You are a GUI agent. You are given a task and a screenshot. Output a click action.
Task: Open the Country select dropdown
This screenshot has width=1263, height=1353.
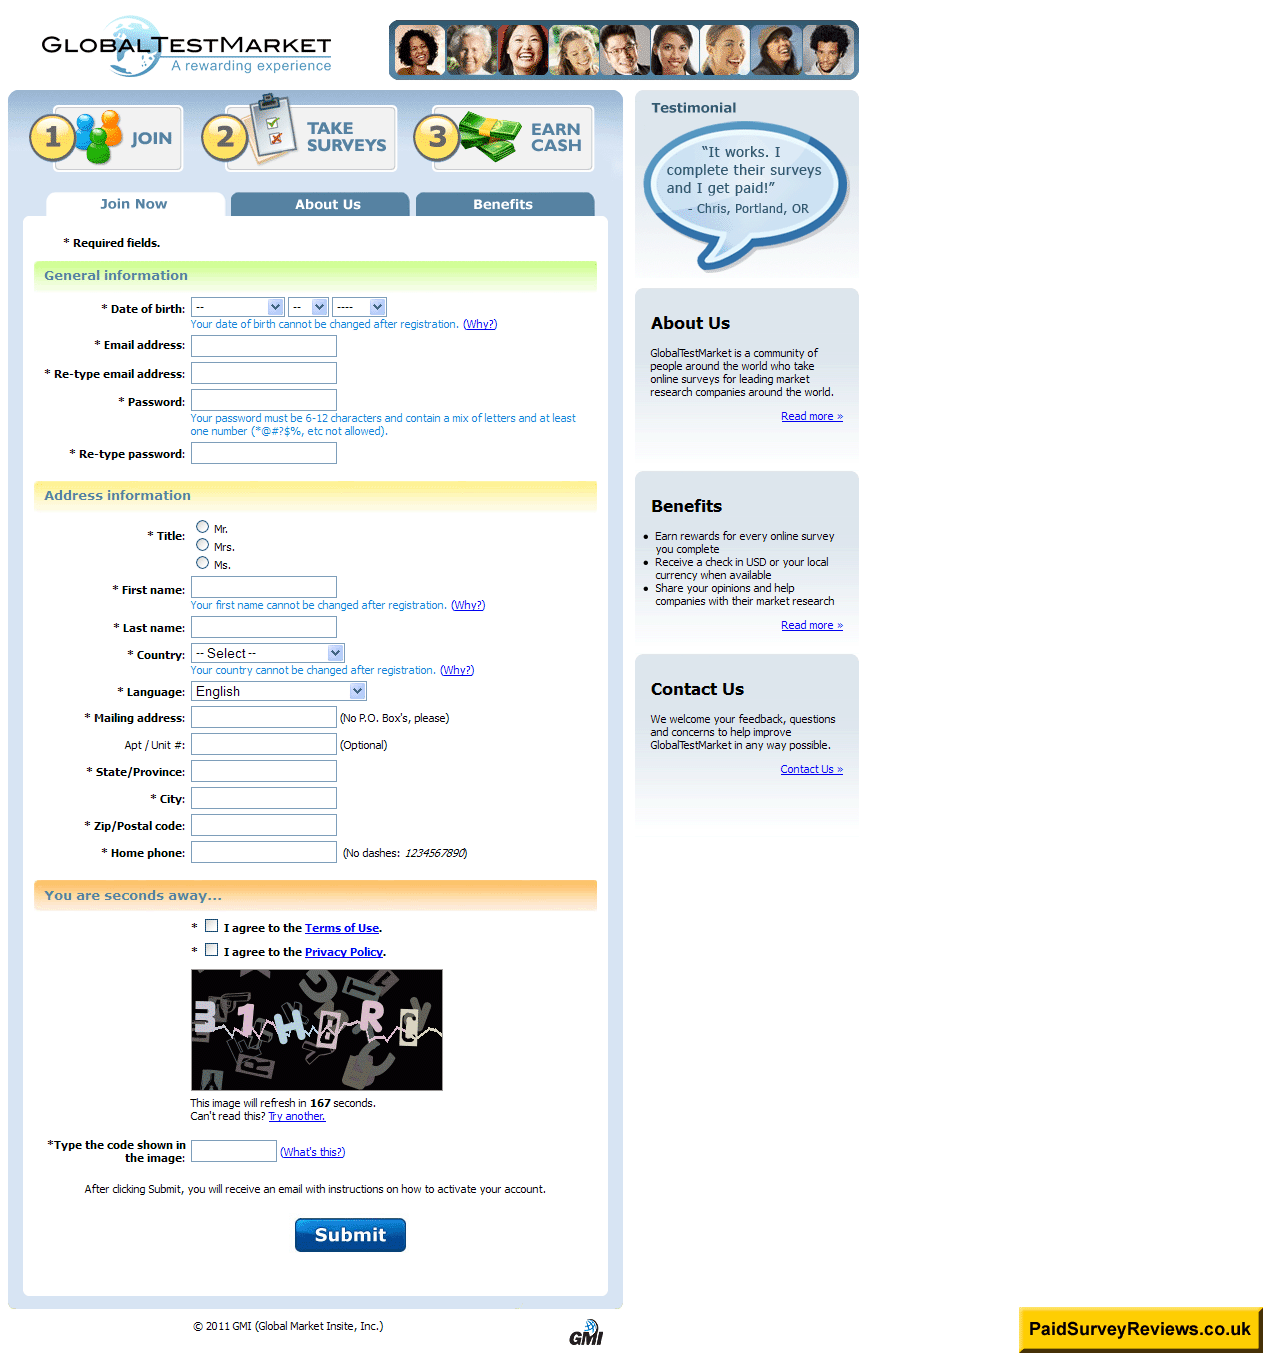268,653
